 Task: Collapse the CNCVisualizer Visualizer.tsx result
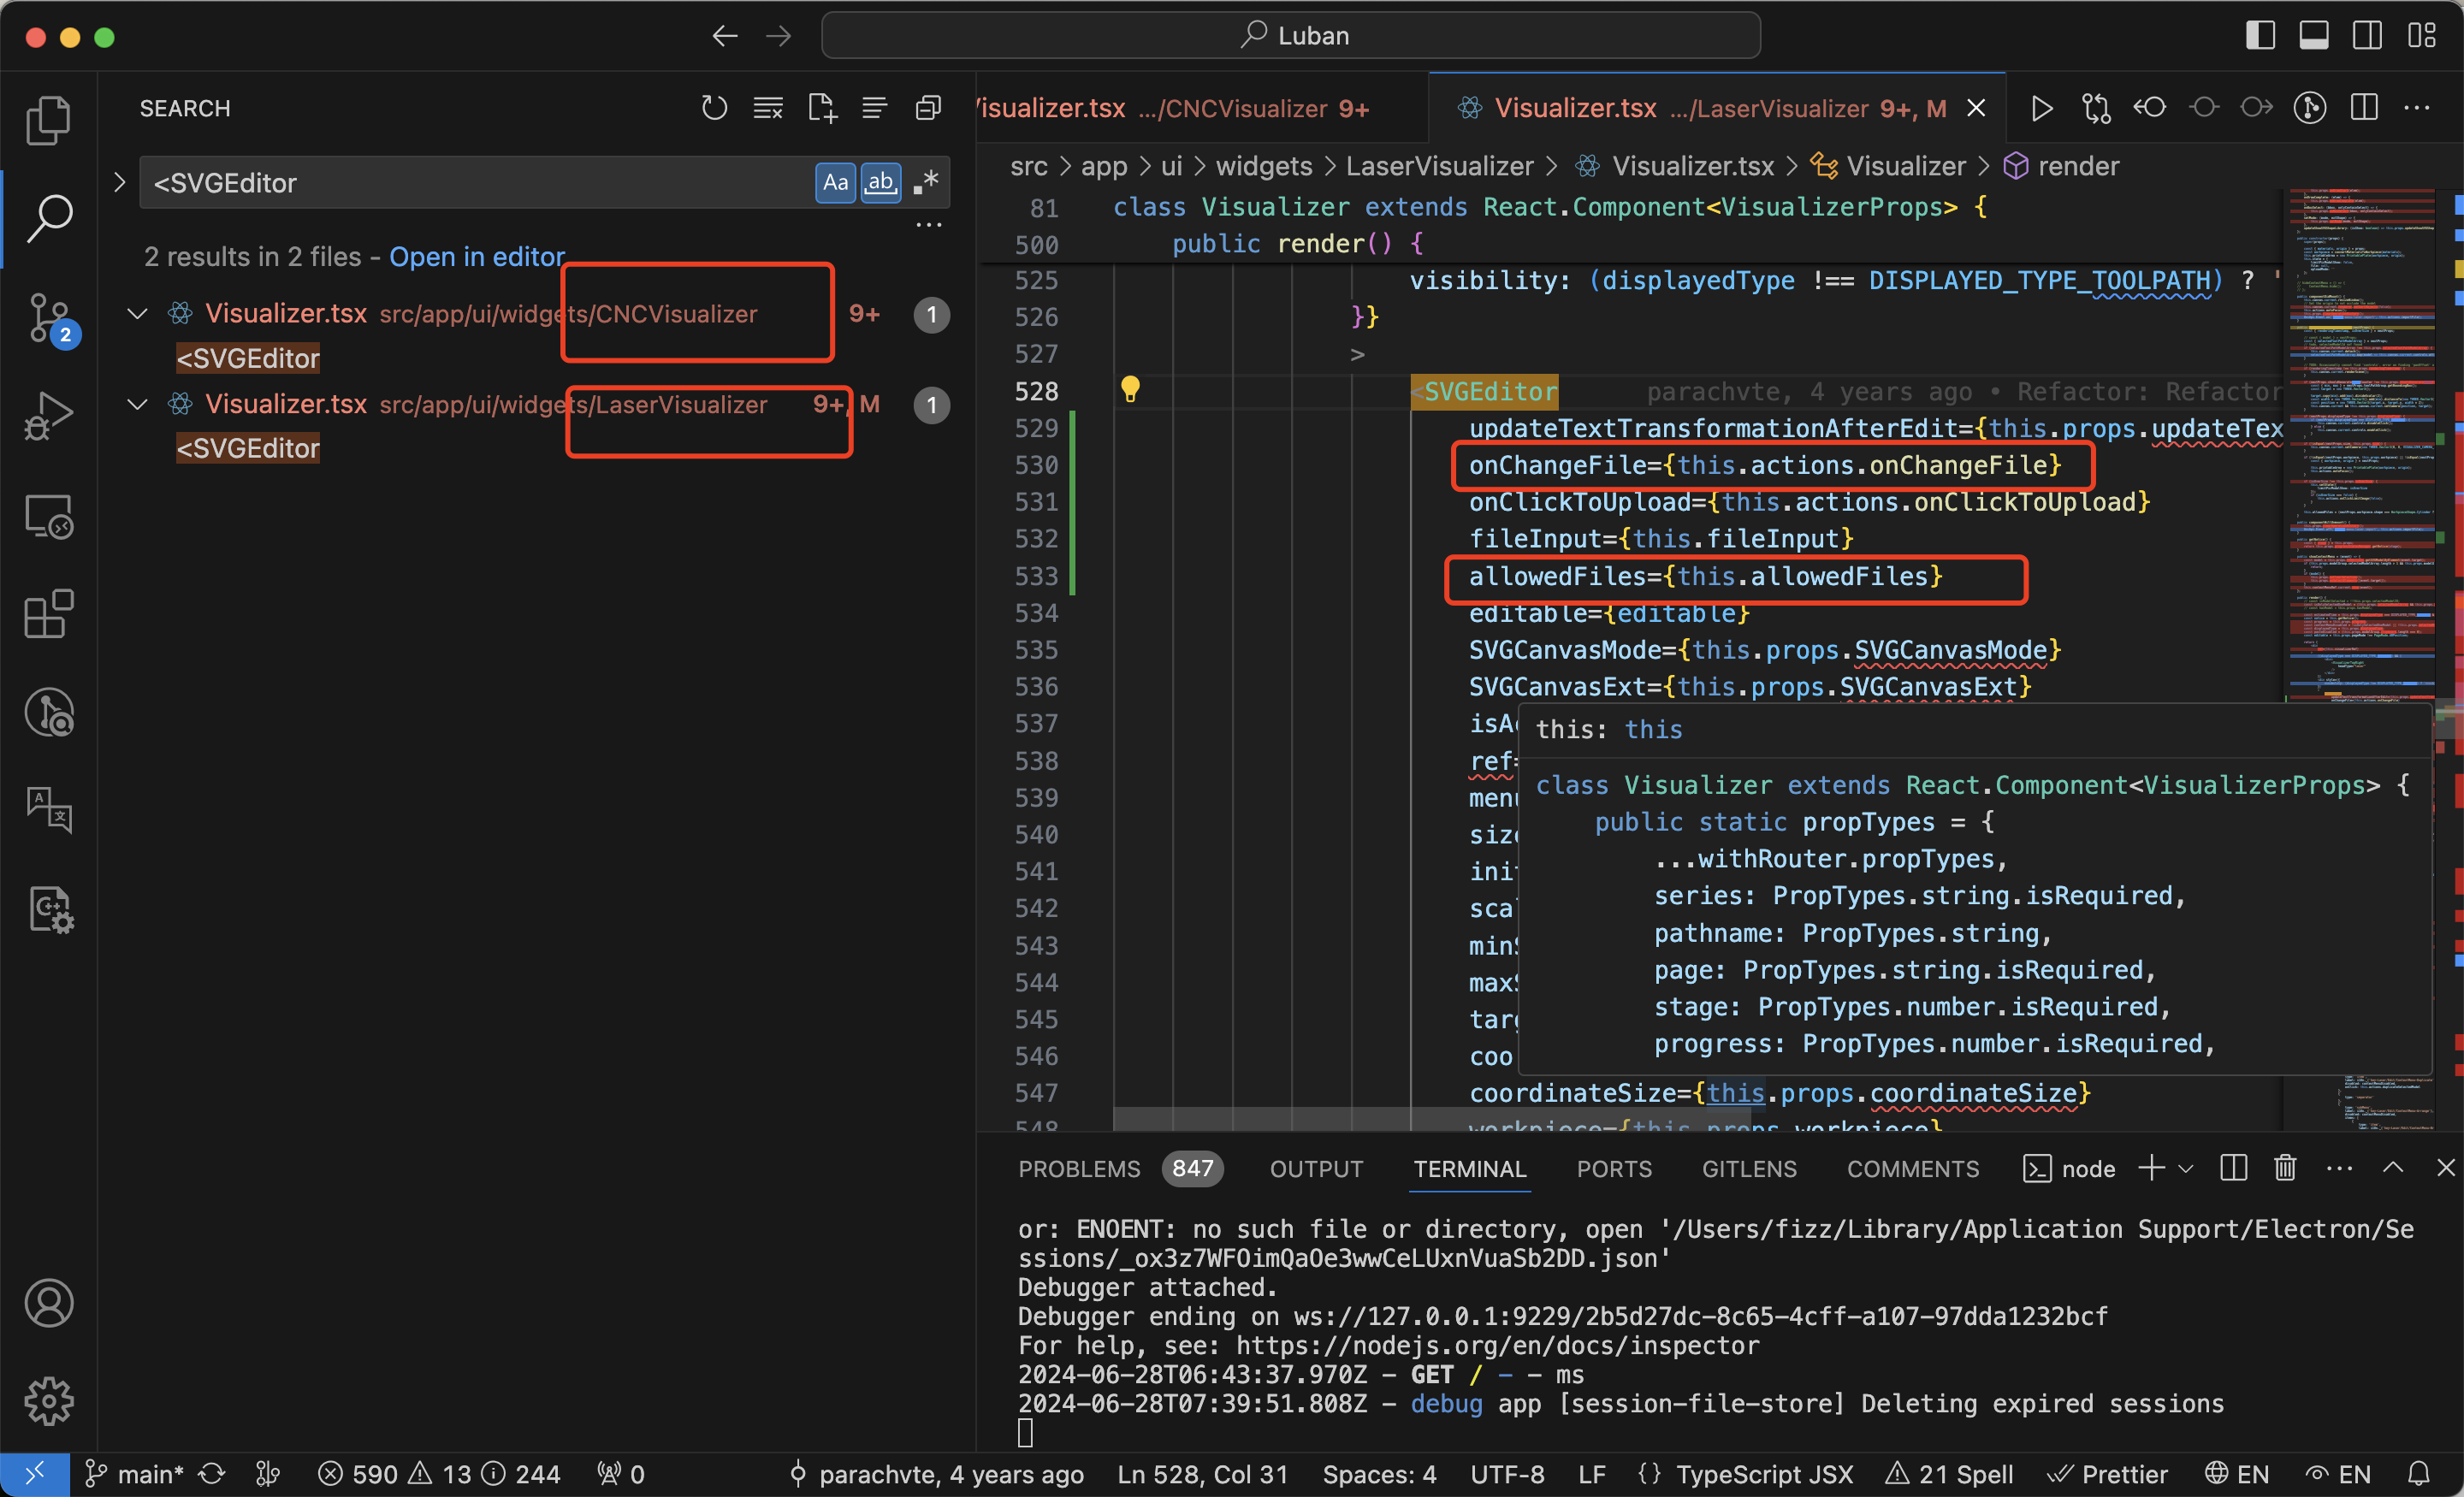tap(138, 314)
